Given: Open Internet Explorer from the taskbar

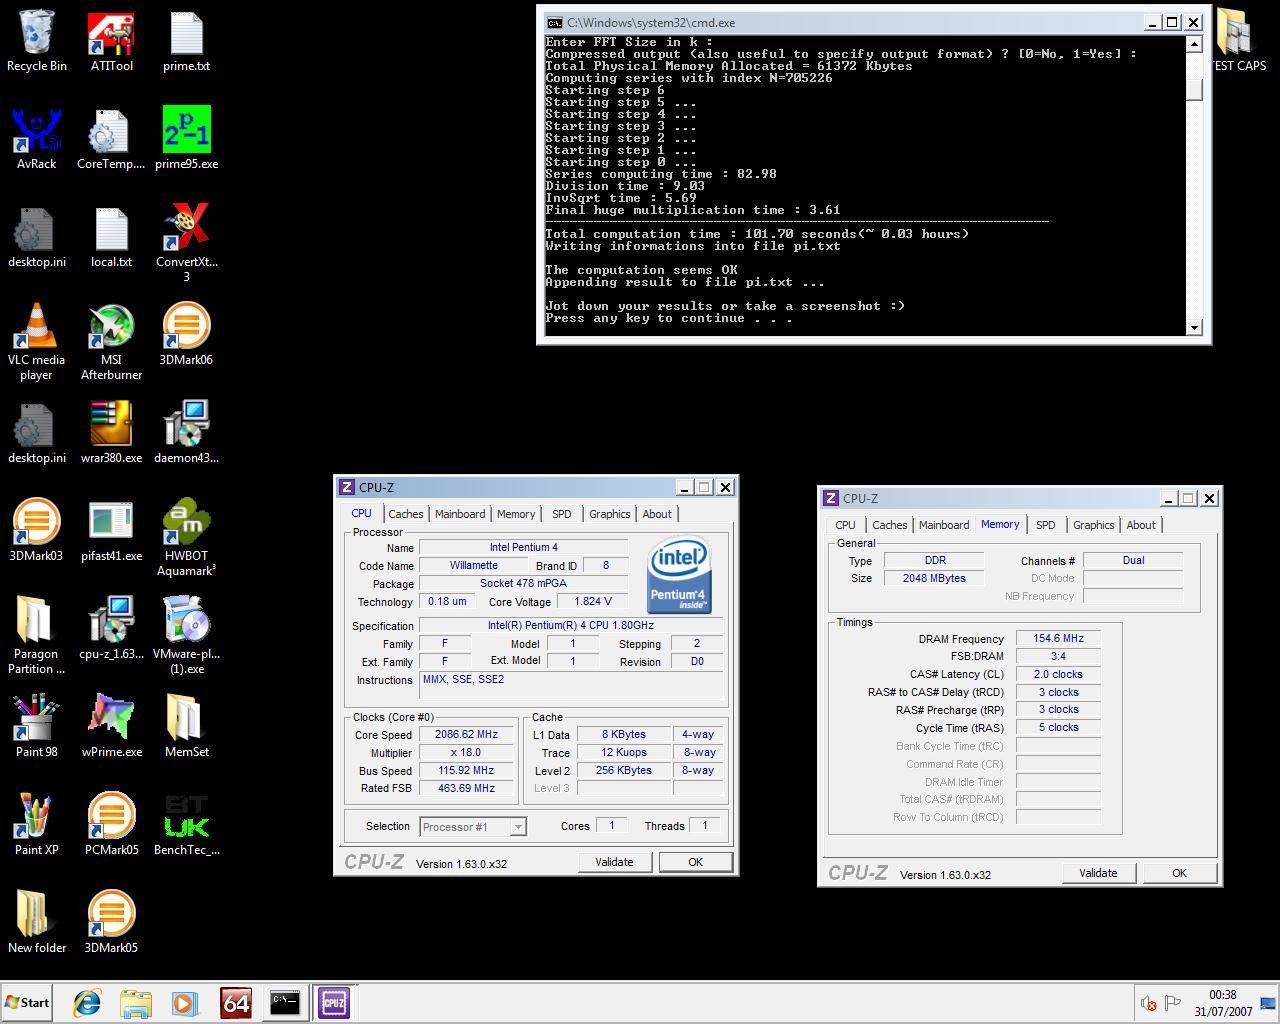Looking at the screenshot, I should pos(87,1003).
